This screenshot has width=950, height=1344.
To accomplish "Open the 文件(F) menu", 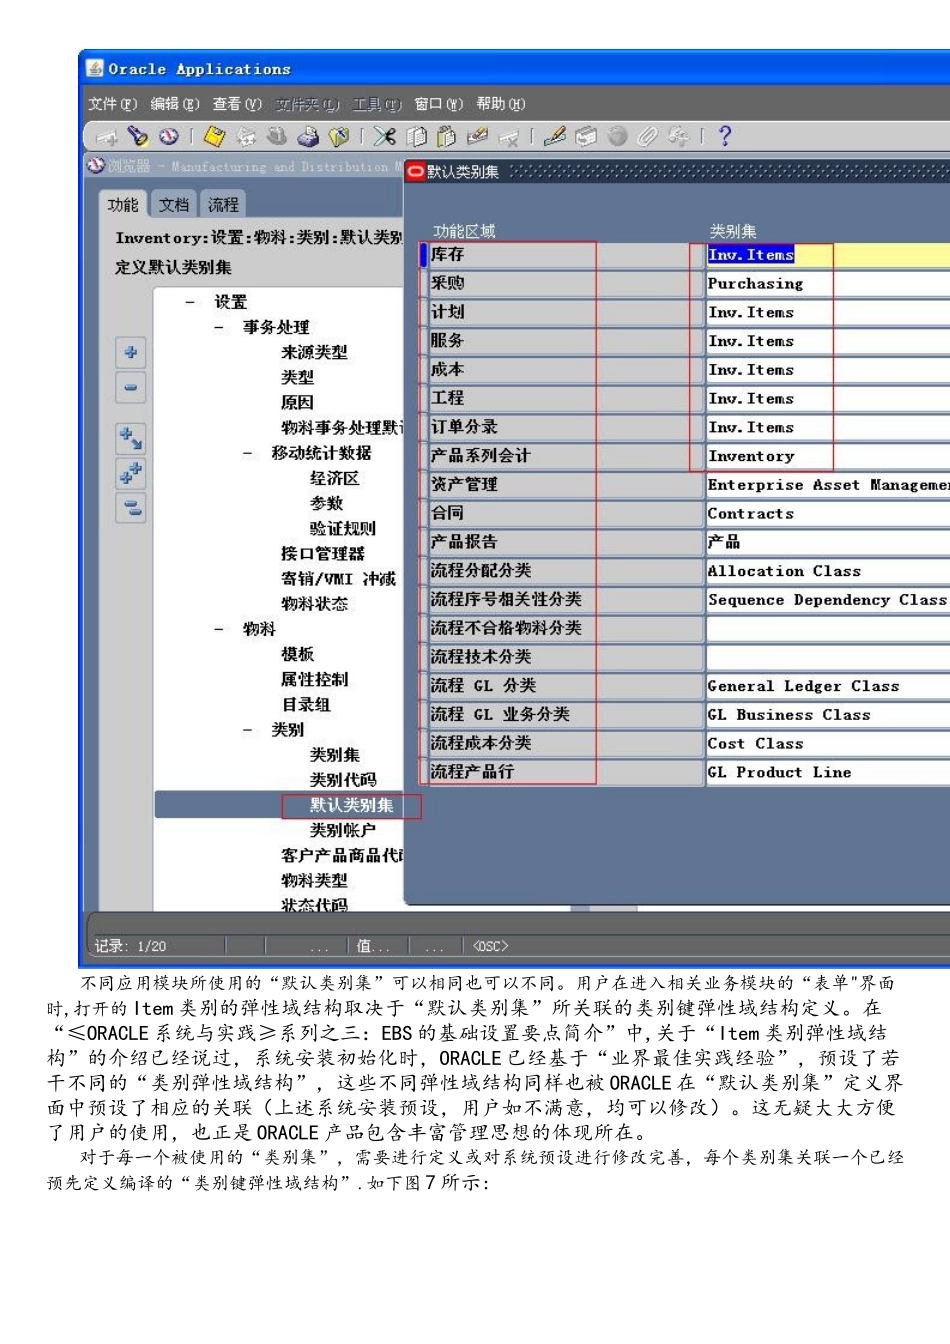I will pyautogui.click(x=112, y=104).
